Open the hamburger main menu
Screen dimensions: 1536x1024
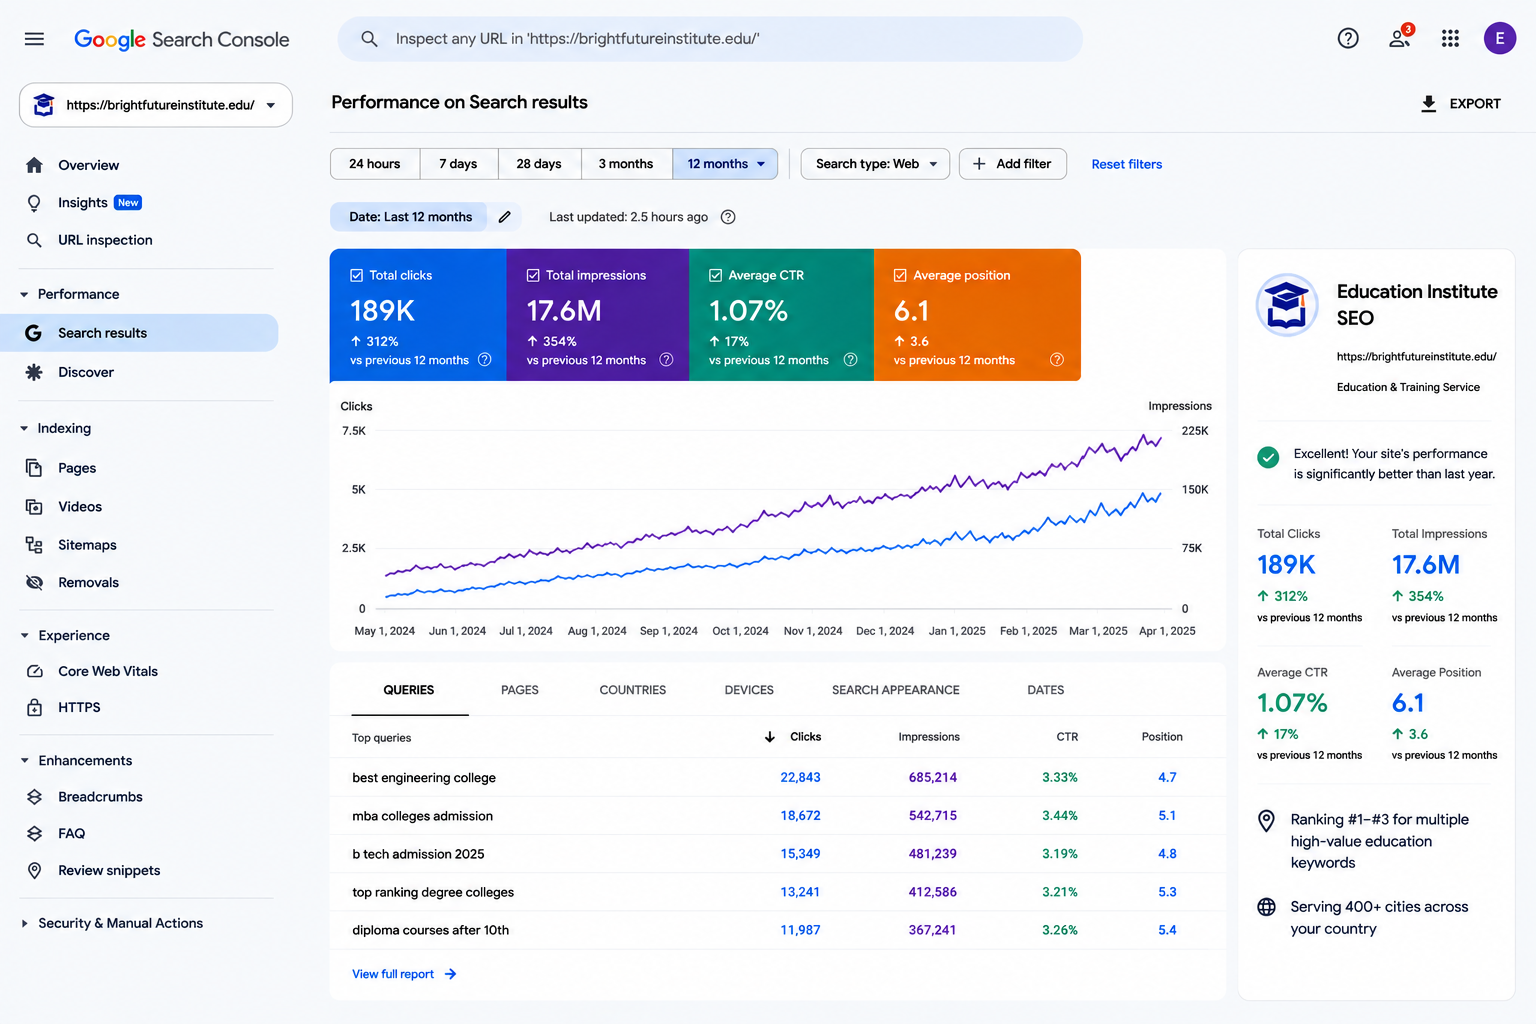click(34, 39)
